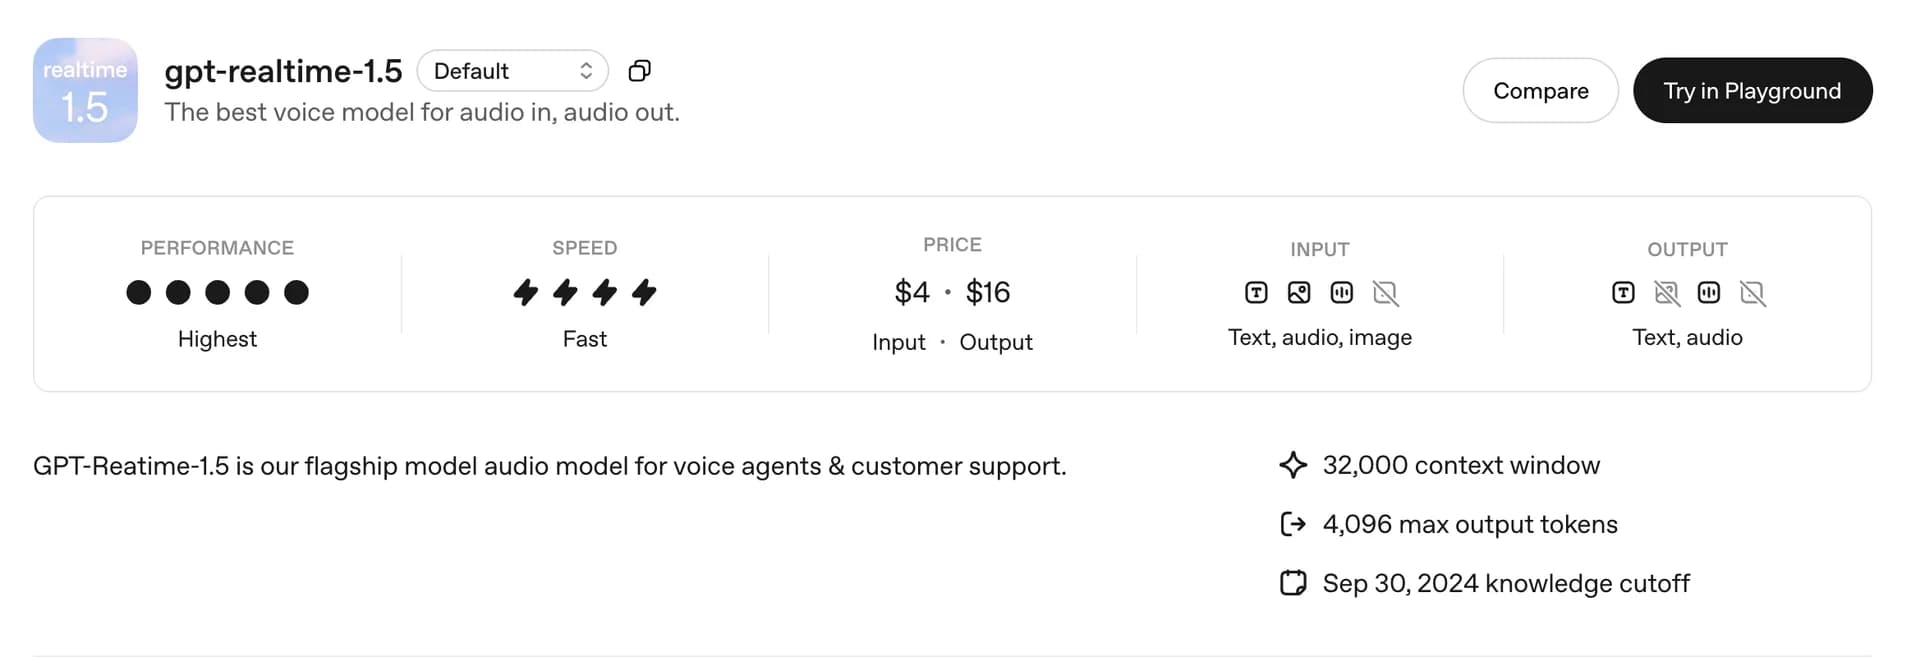Click the knowledge cutoff calendar icon
The height and width of the screenshot is (657, 1920).
(x=1293, y=583)
